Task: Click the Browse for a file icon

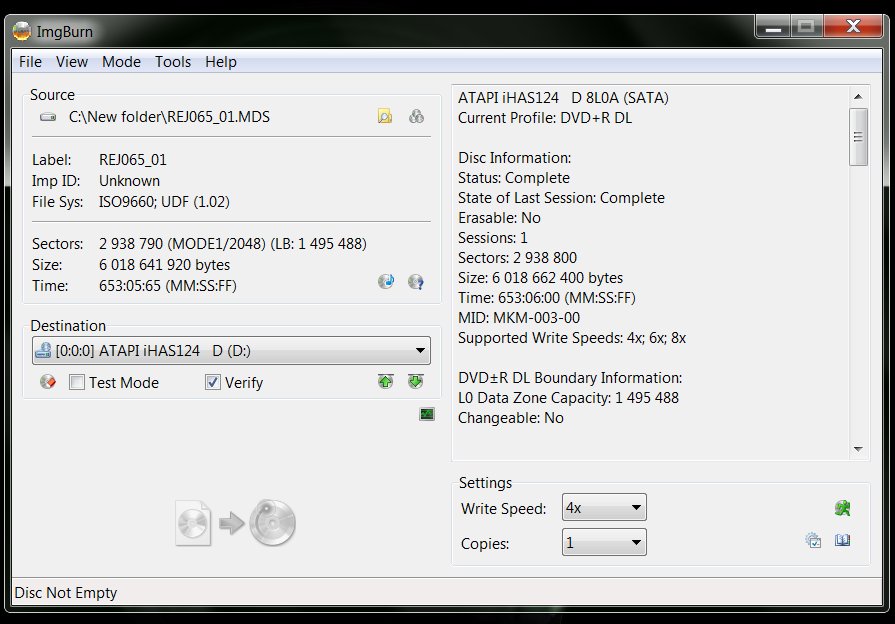Action: click(385, 116)
